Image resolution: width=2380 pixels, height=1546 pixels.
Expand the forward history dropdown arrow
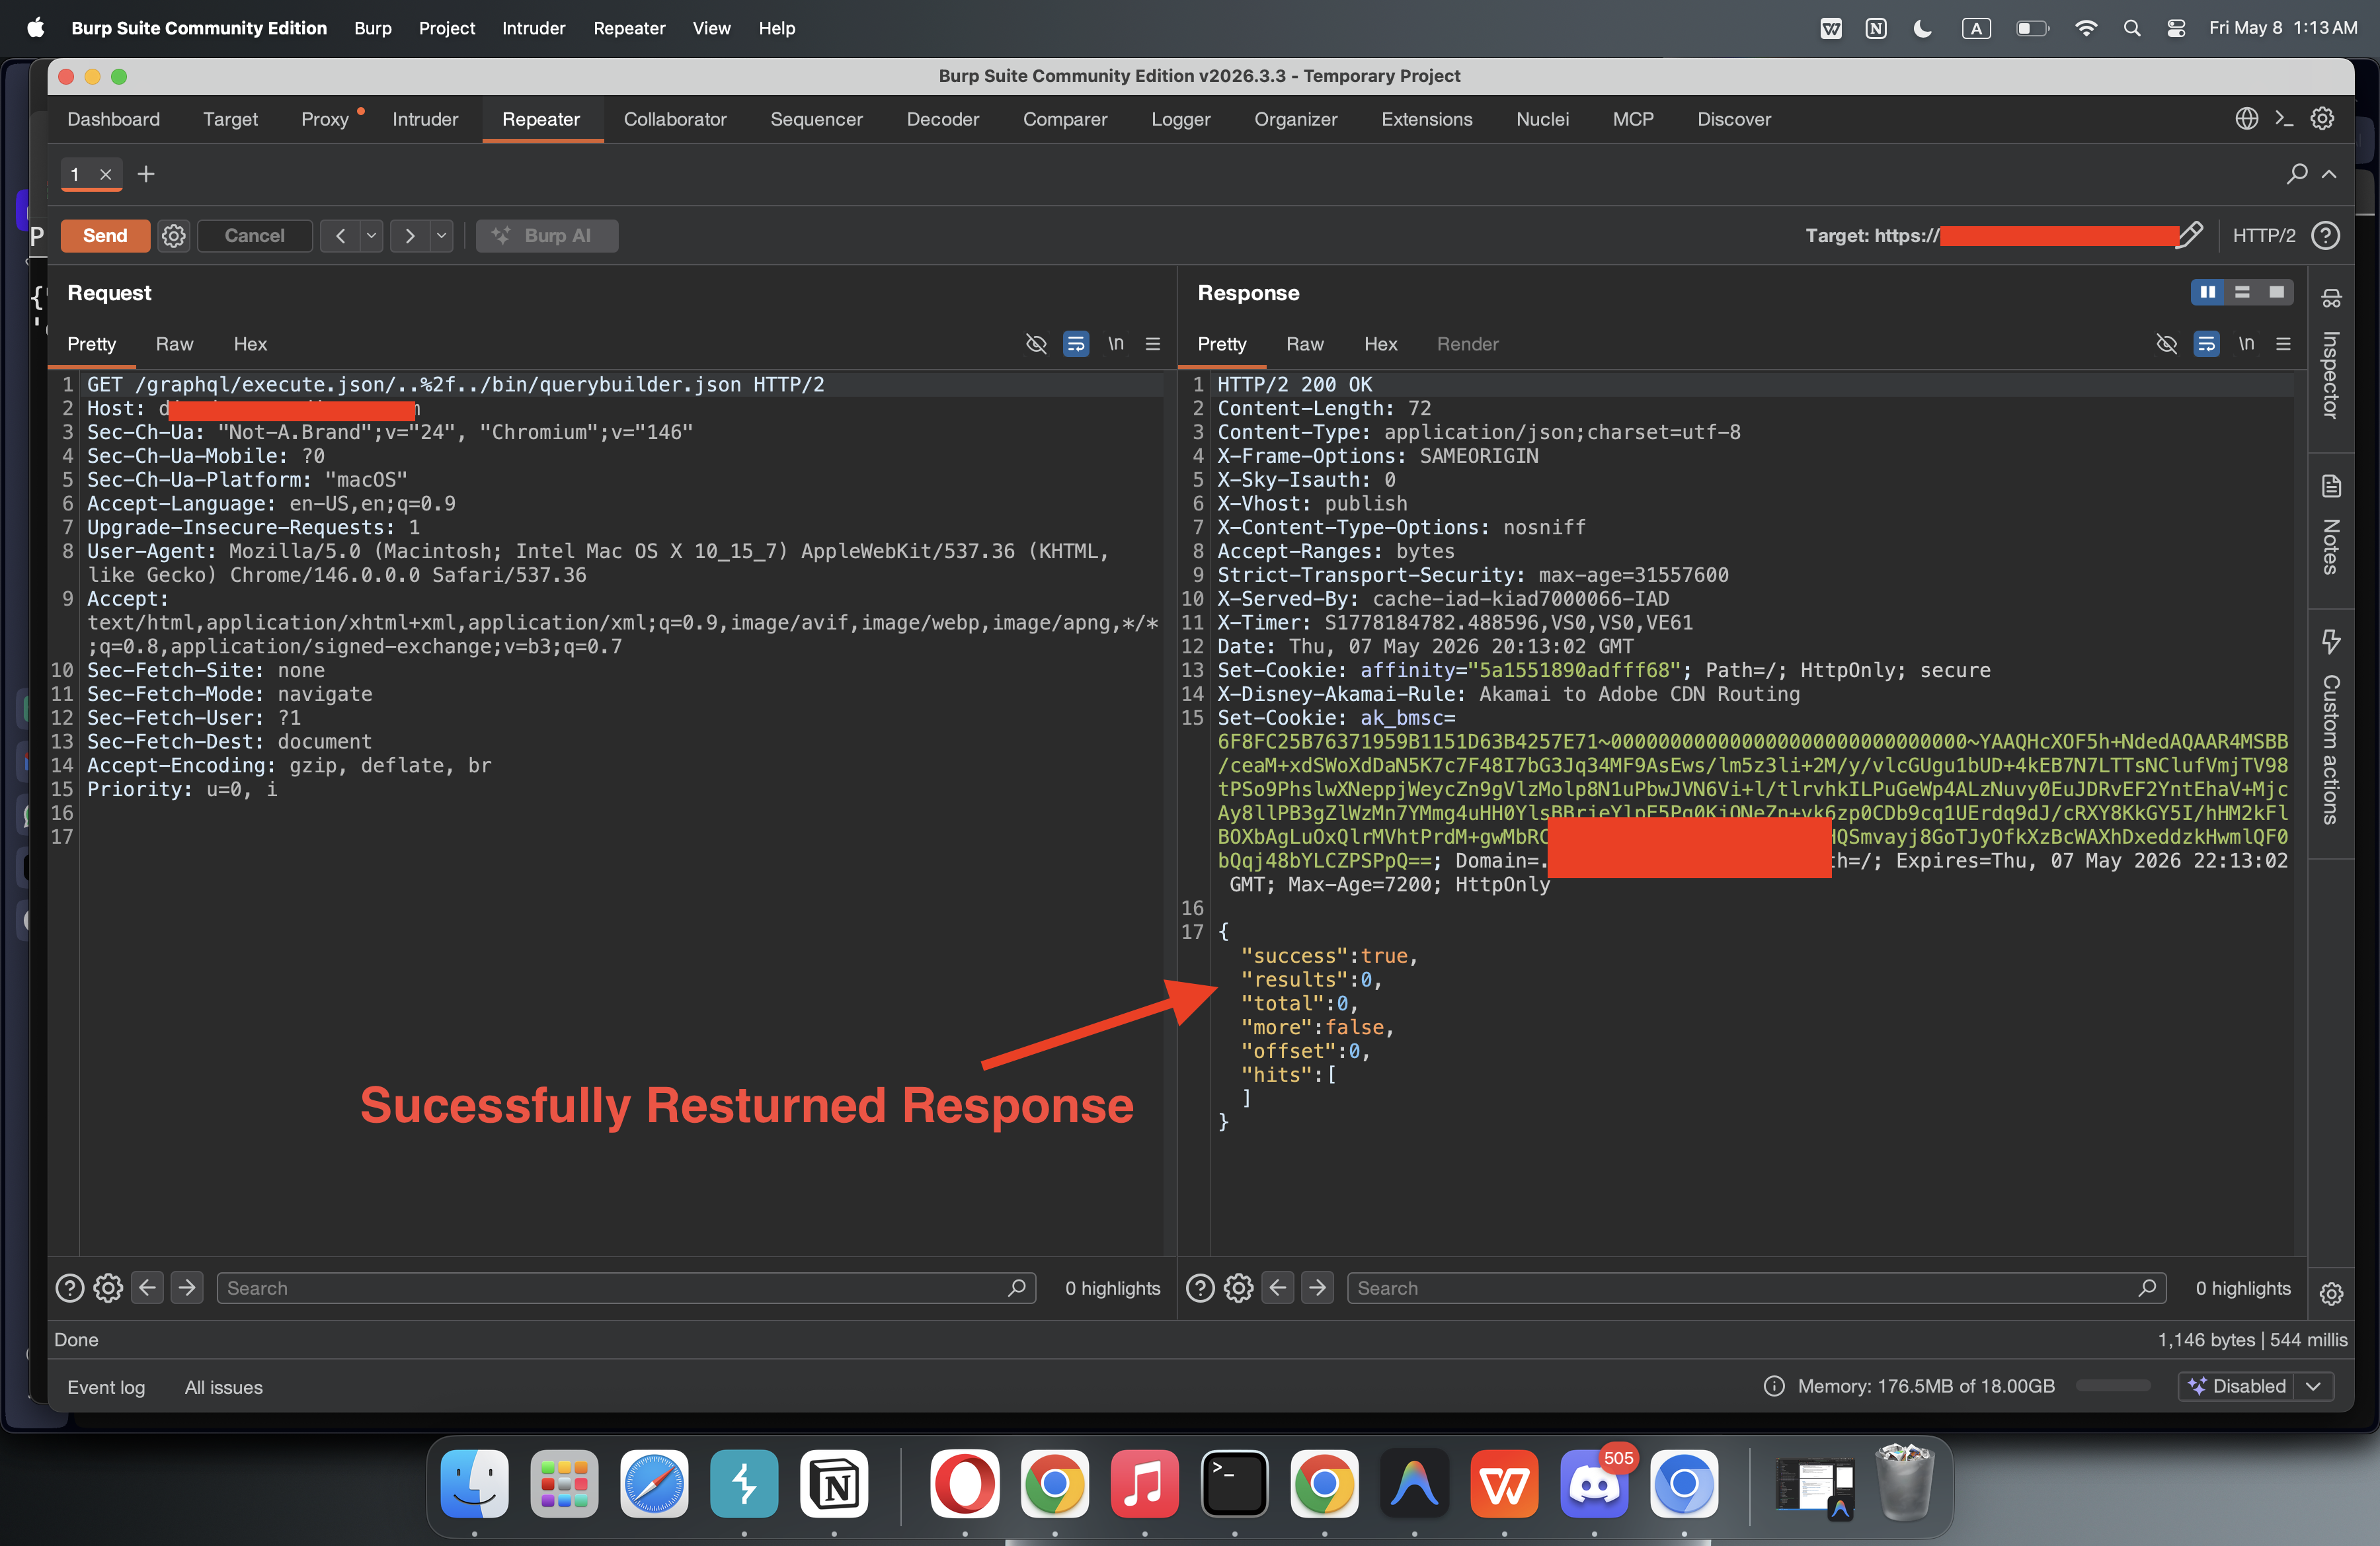coord(440,236)
